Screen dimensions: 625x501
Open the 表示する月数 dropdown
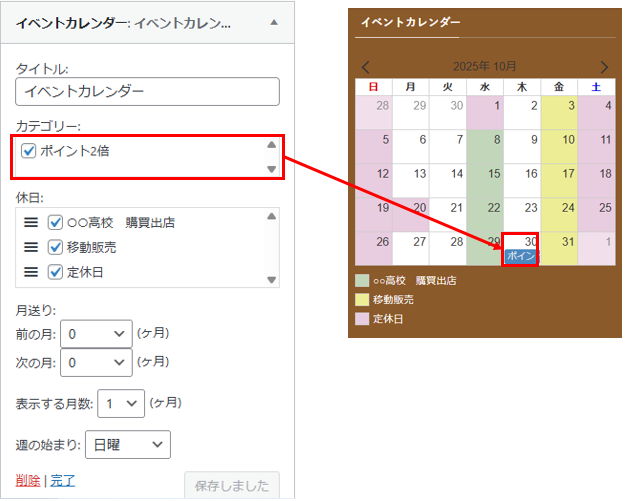point(121,403)
